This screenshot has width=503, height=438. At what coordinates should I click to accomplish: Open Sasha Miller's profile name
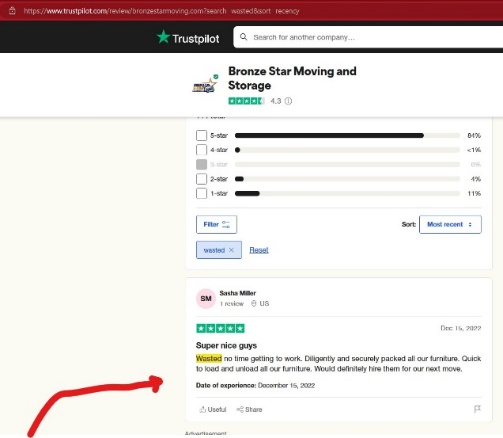238,293
